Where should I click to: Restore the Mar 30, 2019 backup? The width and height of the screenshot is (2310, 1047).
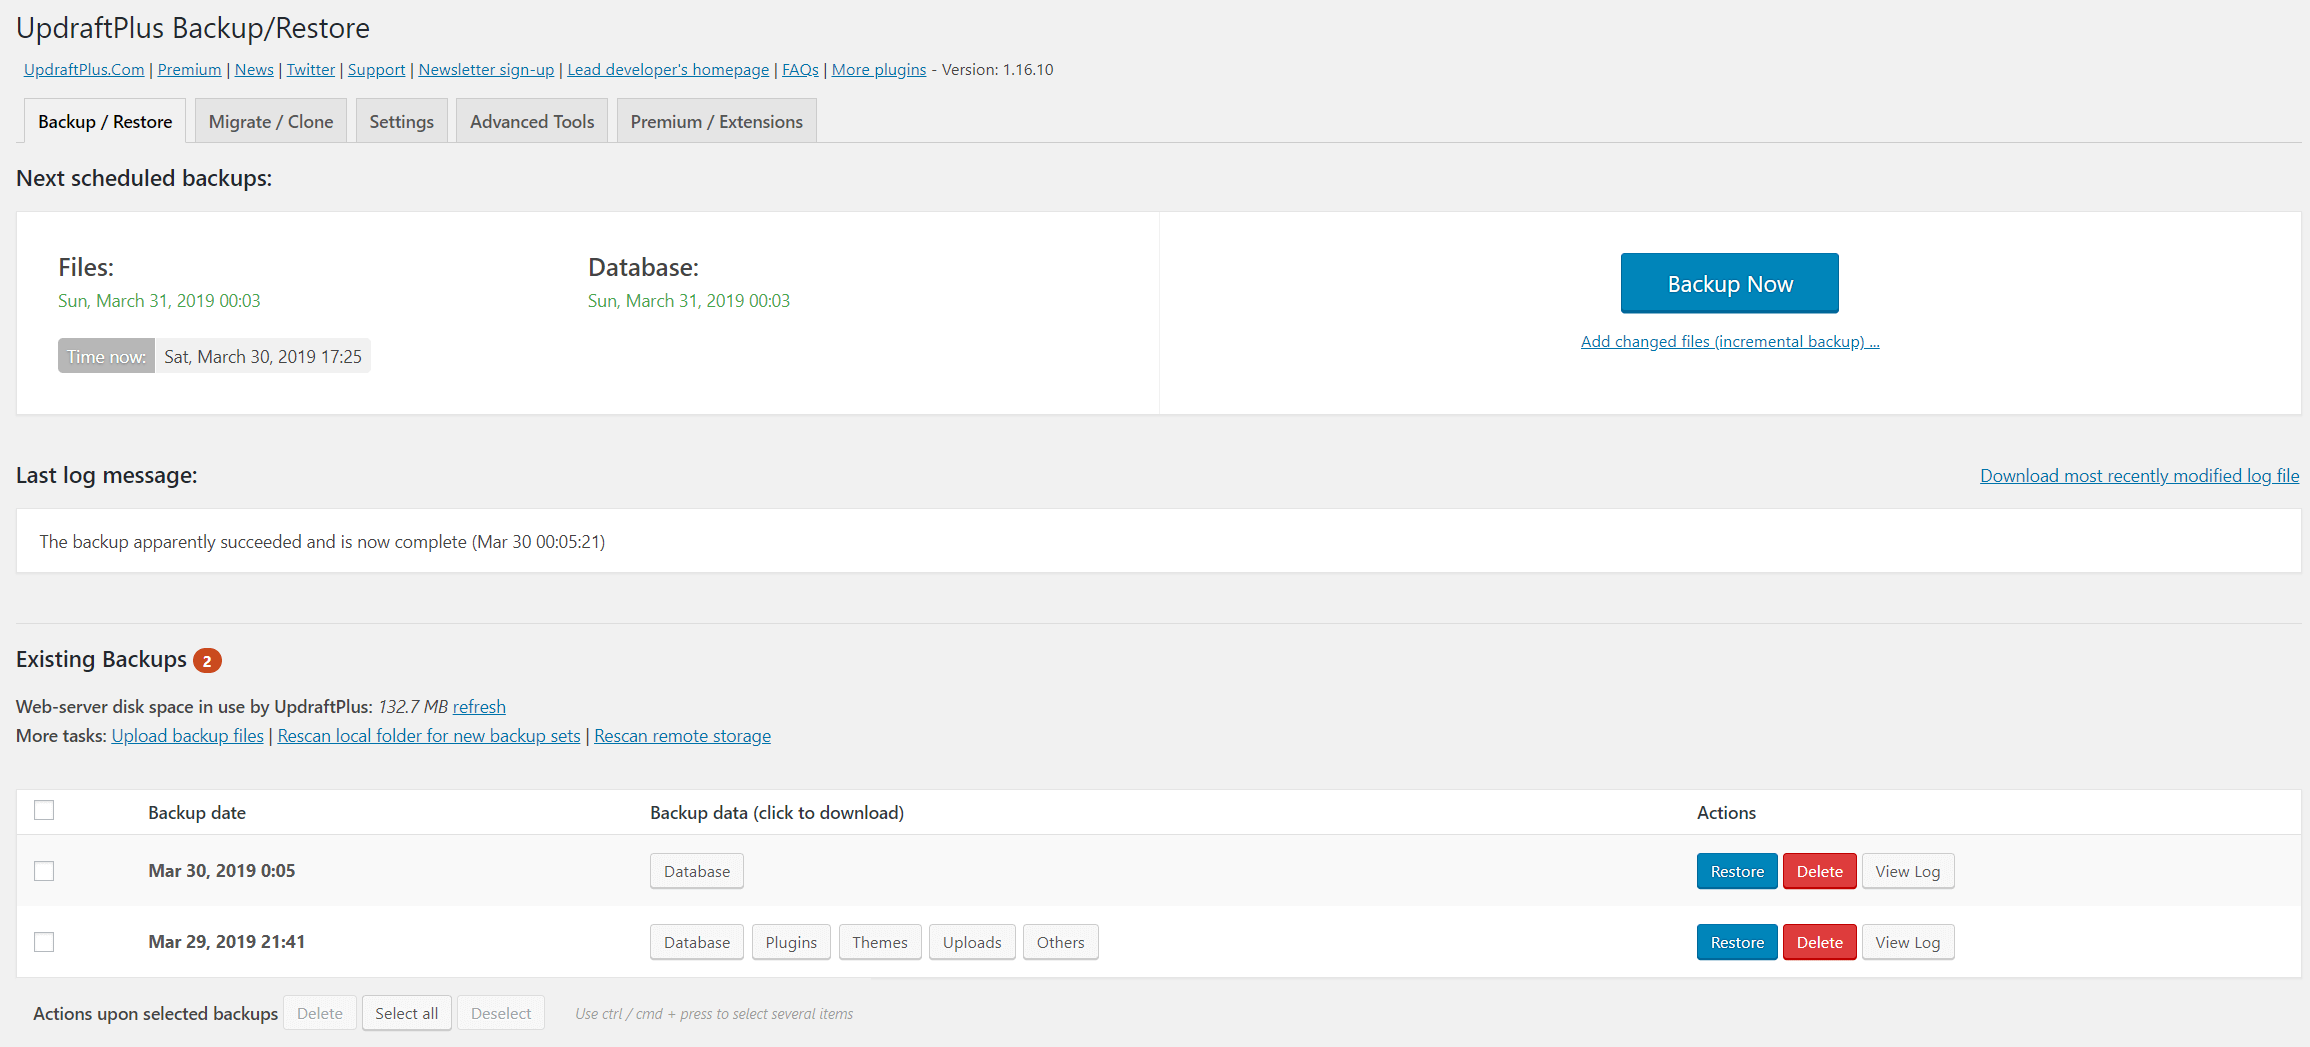pos(1736,871)
